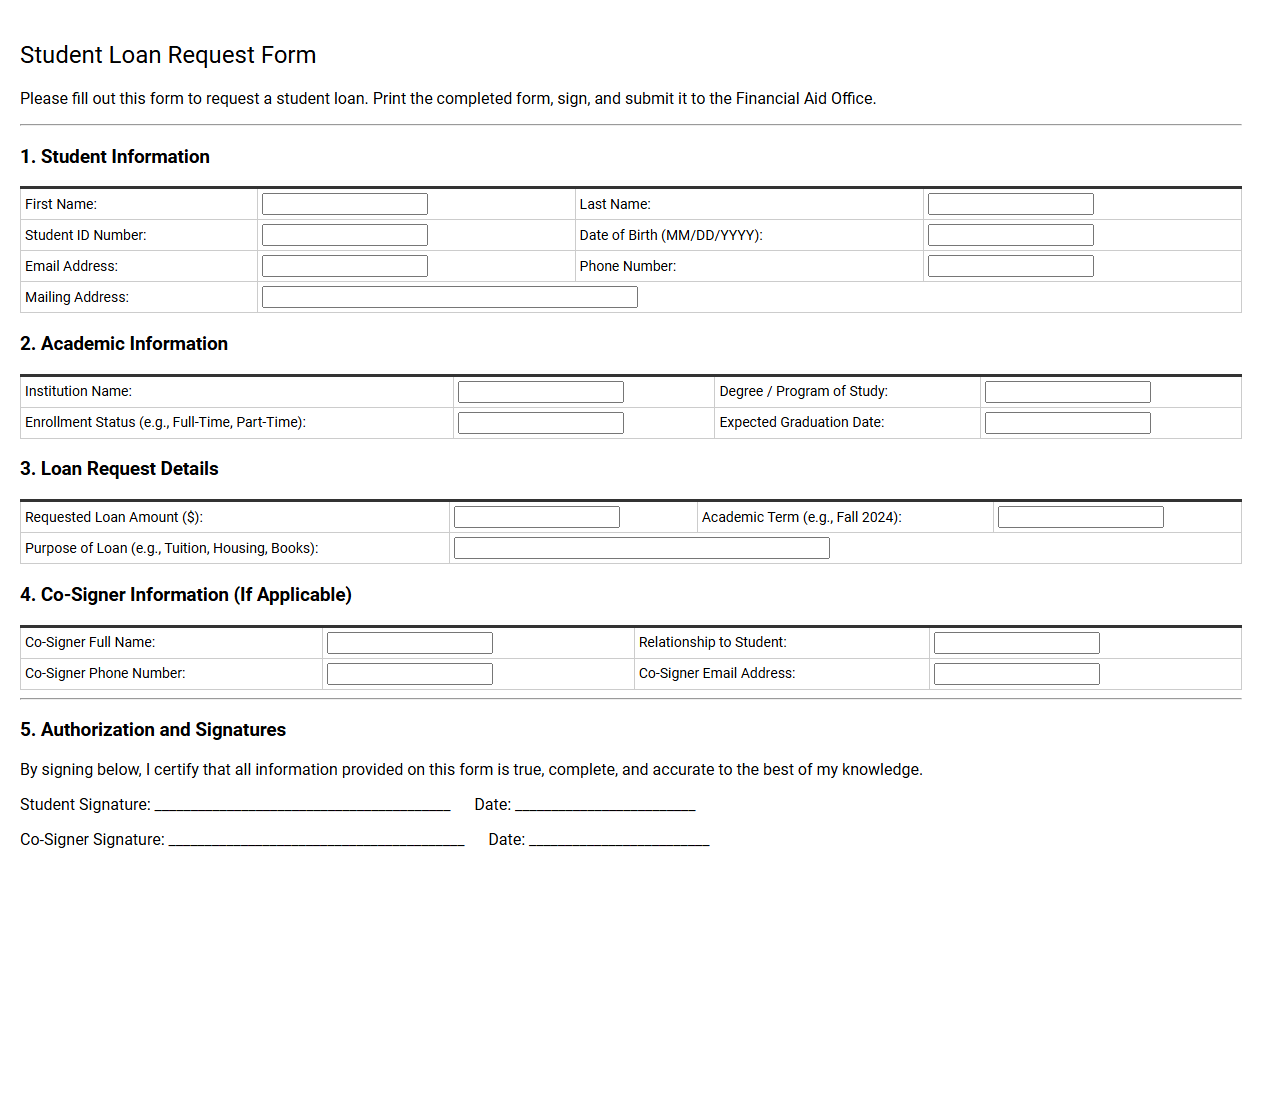1262x1120 pixels.
Task: Click the 'Co-Signer Email Address:' label
Action: pos(717,673)
